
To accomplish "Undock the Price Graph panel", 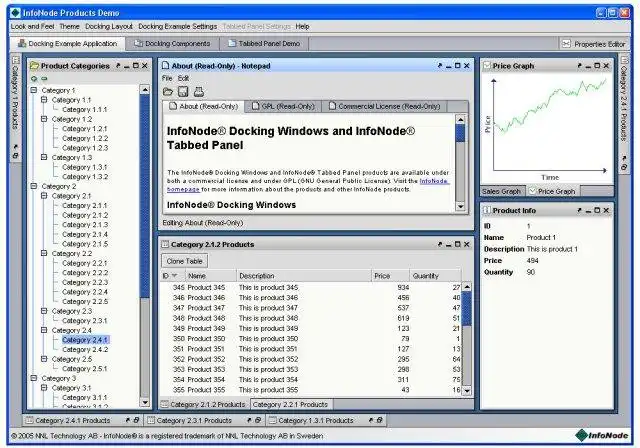I will click(x=579, y=65).
